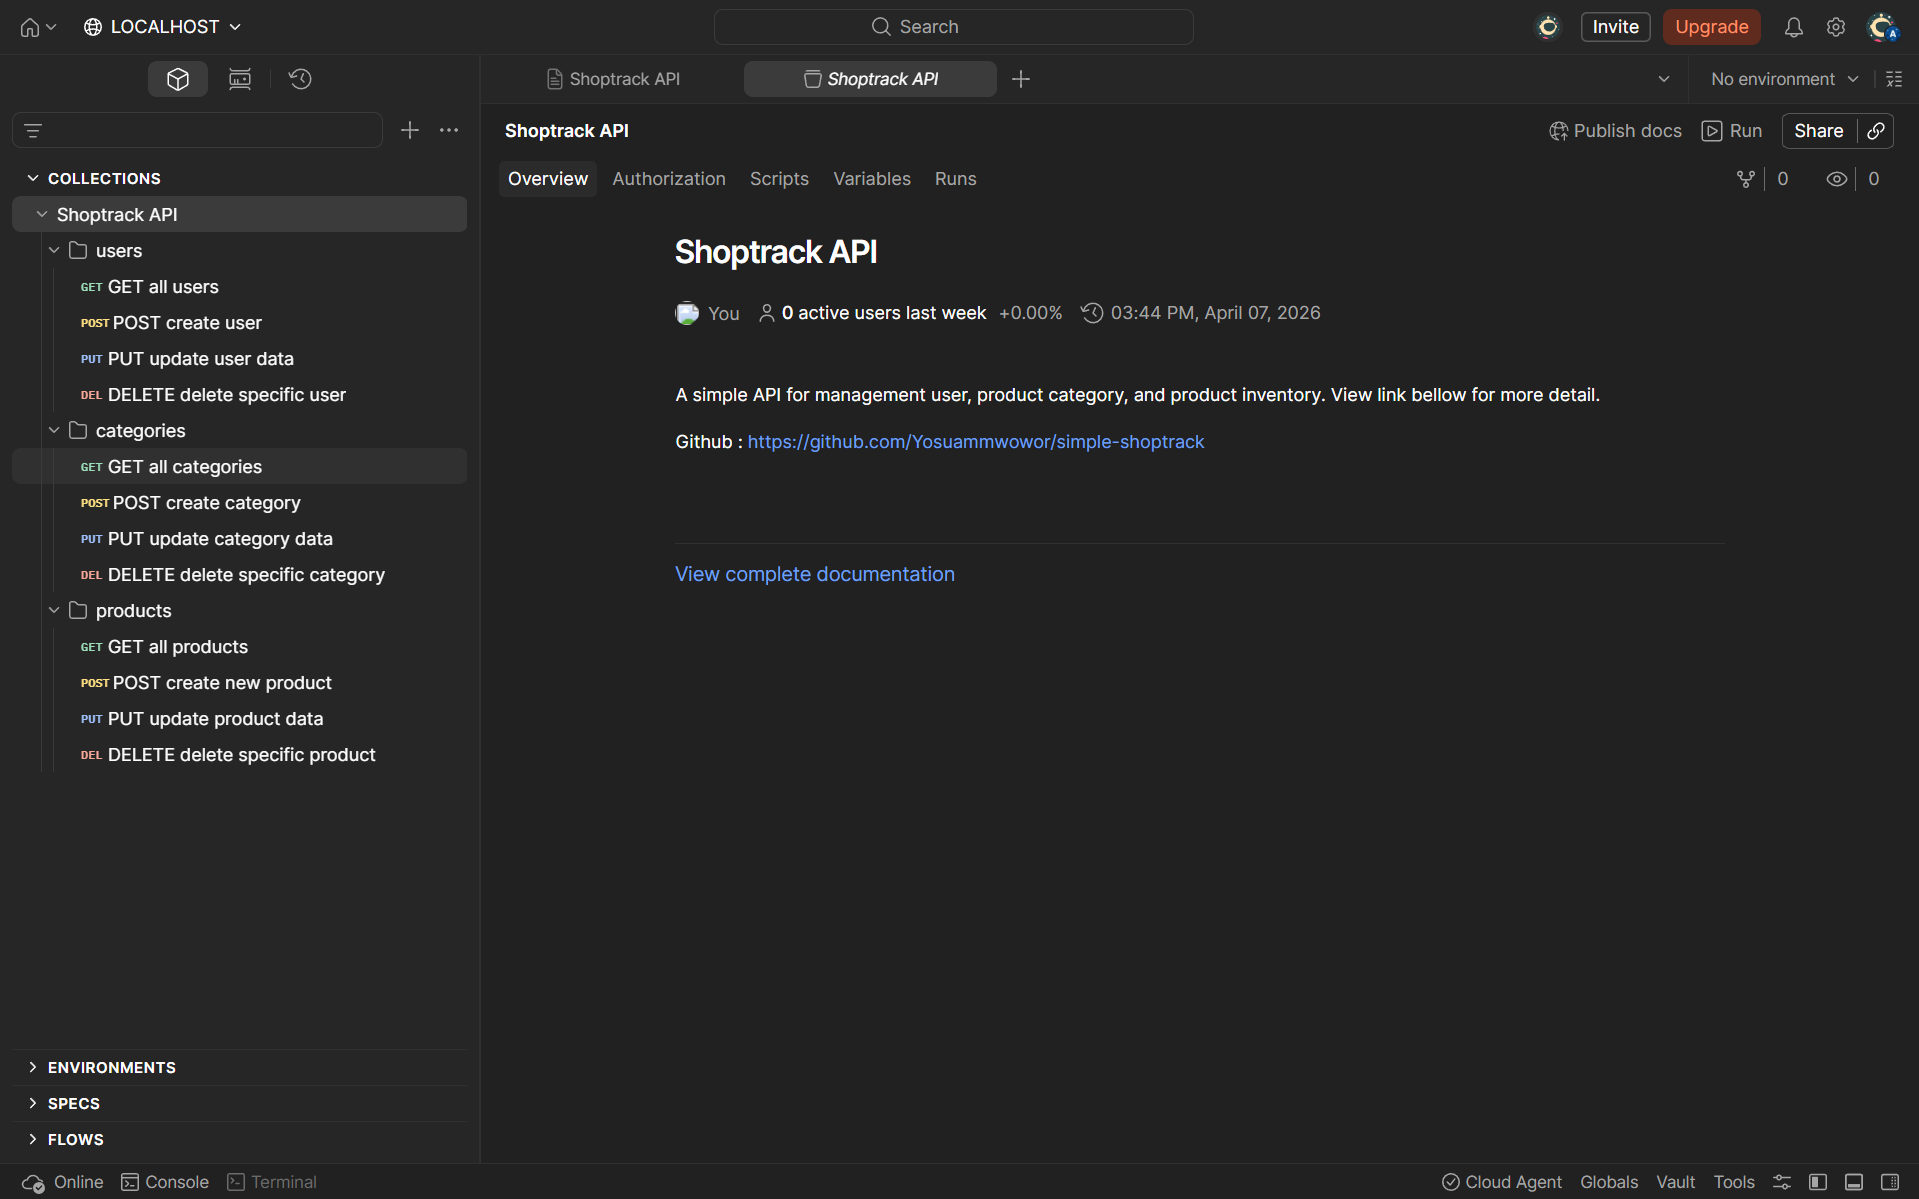Open the sidebar more options ellipsis
This screenshot has height=1199, width=1919.
click(x=449, y=130)
